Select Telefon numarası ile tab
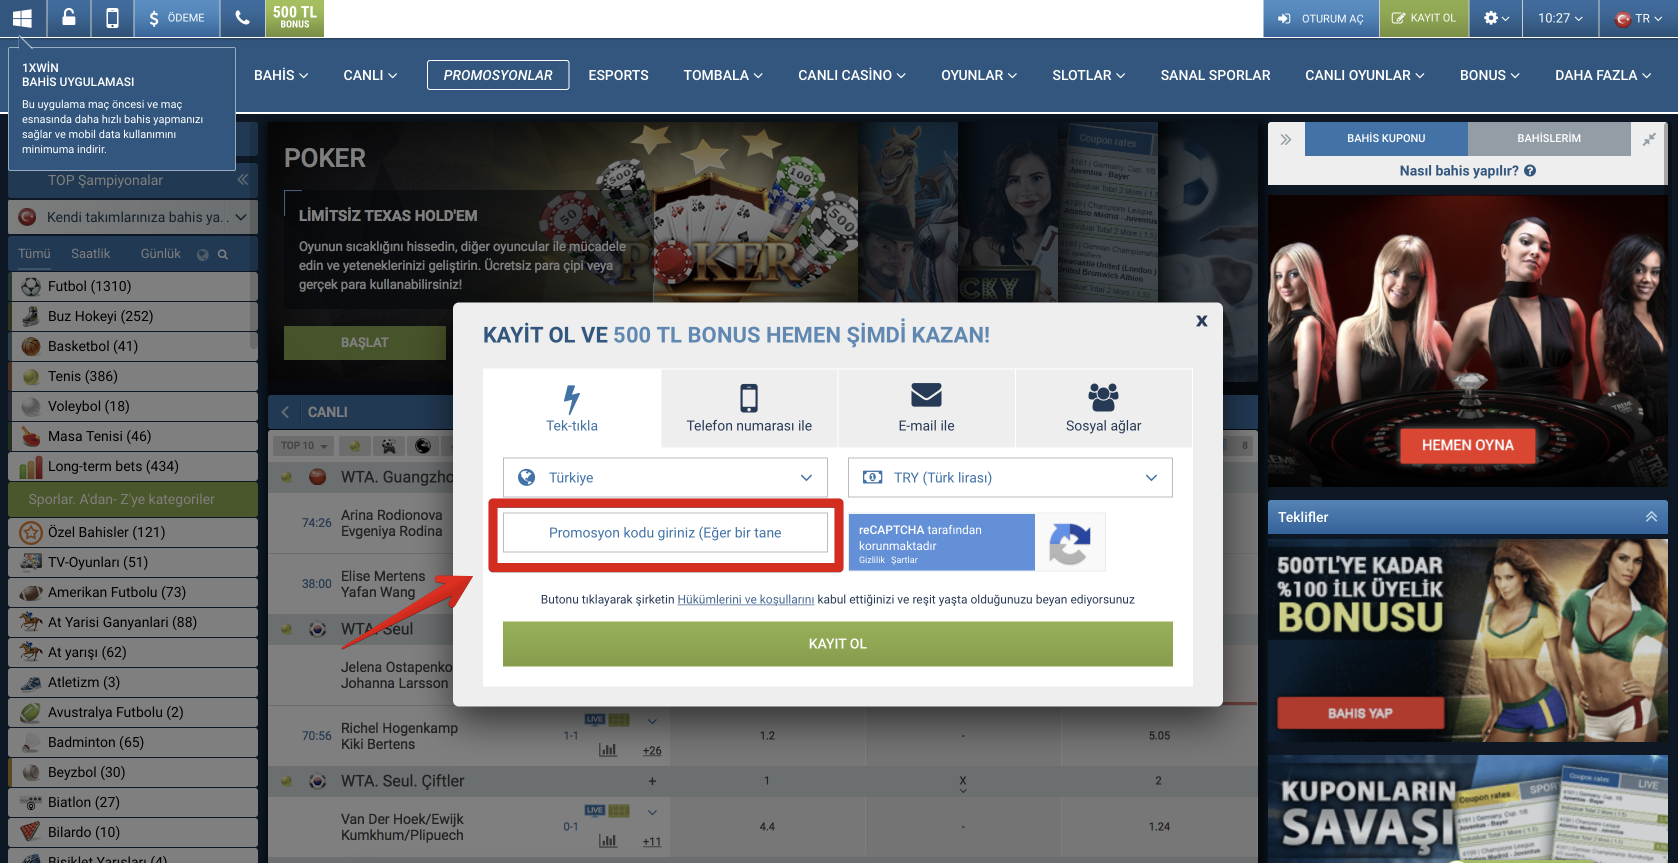The height and width of the screenshot is (863, 1678). (749, 408)
